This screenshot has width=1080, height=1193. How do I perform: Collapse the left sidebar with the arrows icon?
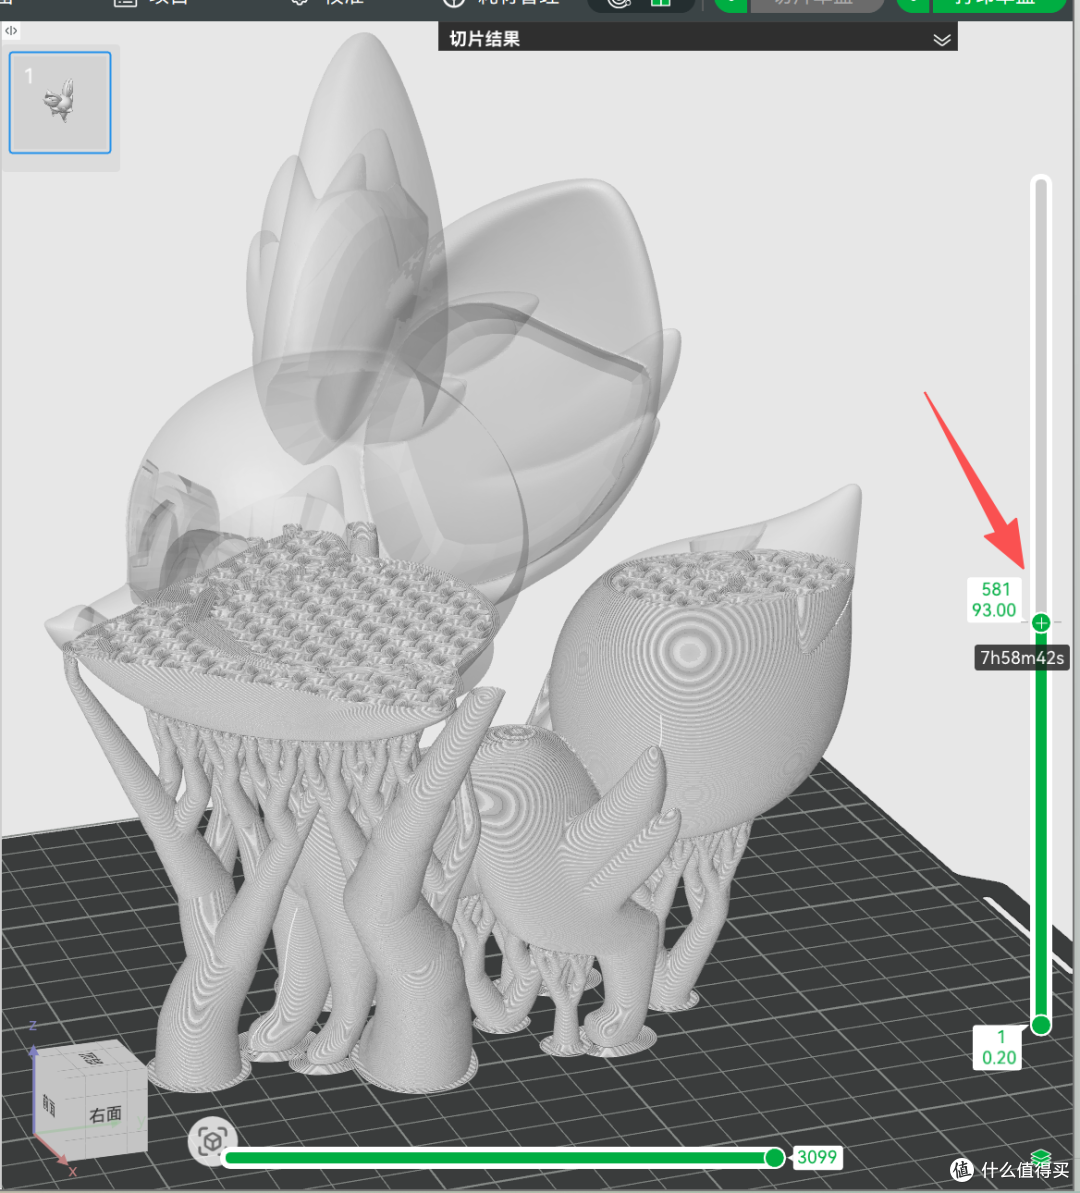click(11, 30)
